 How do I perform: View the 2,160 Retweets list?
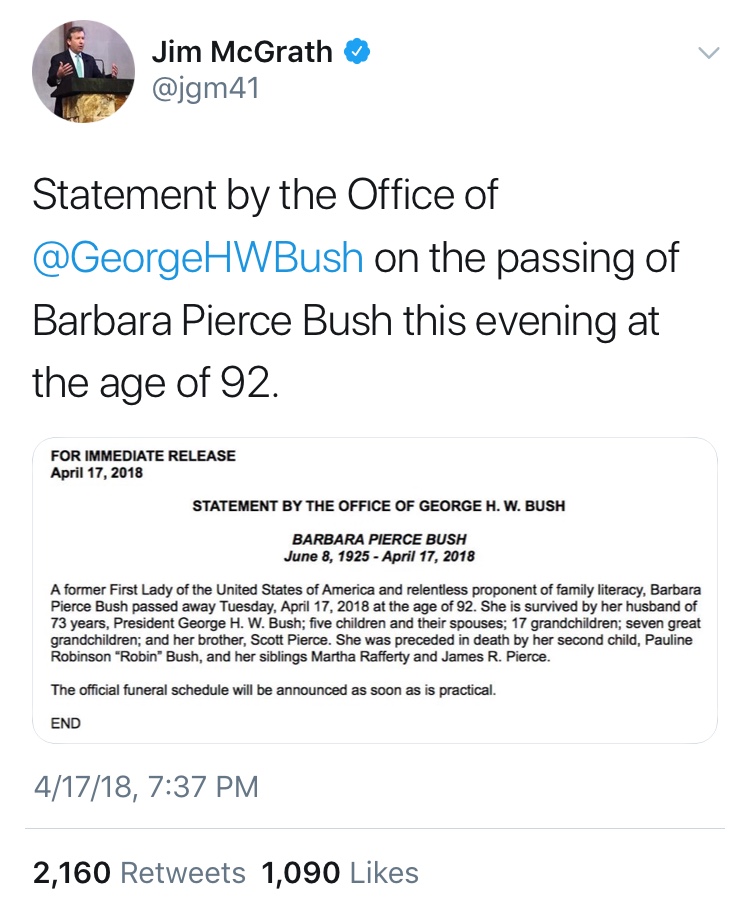click(x=139, y=872)
